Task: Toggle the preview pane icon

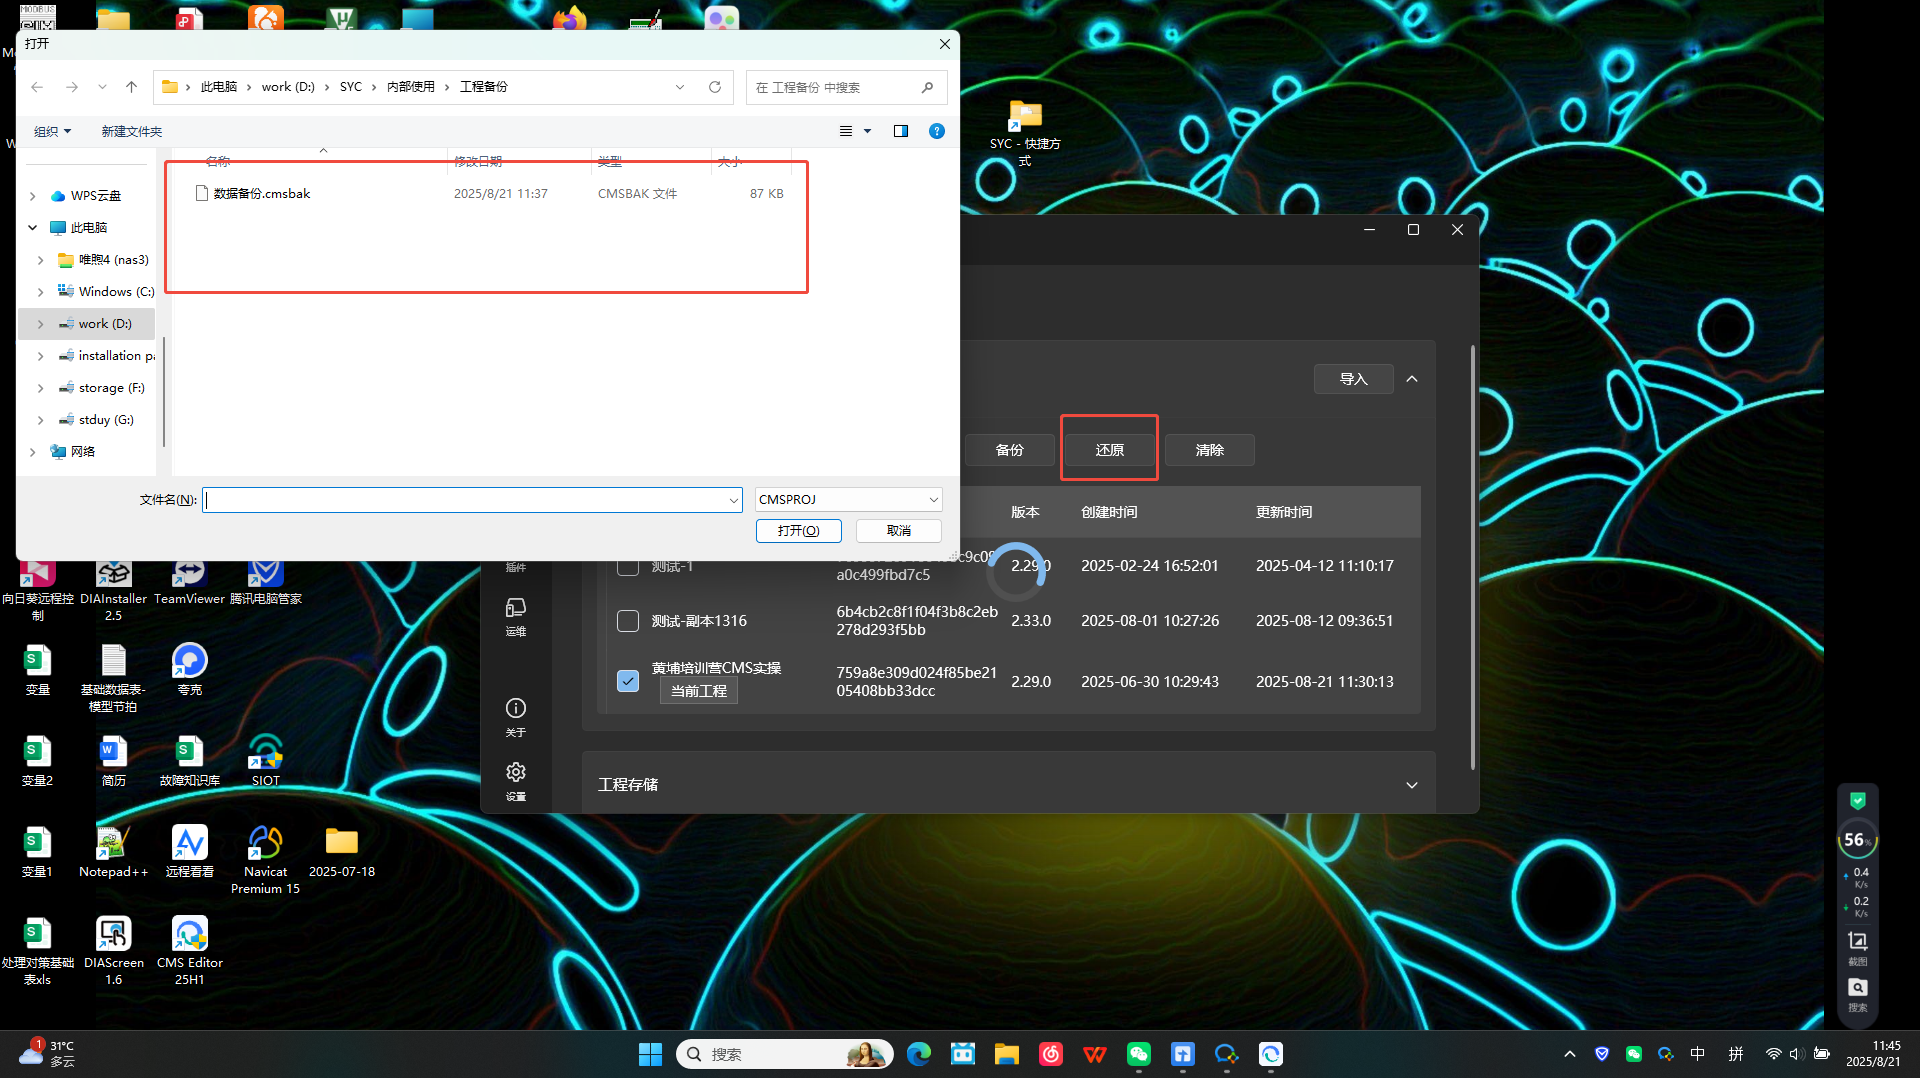Action: (901, 131)
